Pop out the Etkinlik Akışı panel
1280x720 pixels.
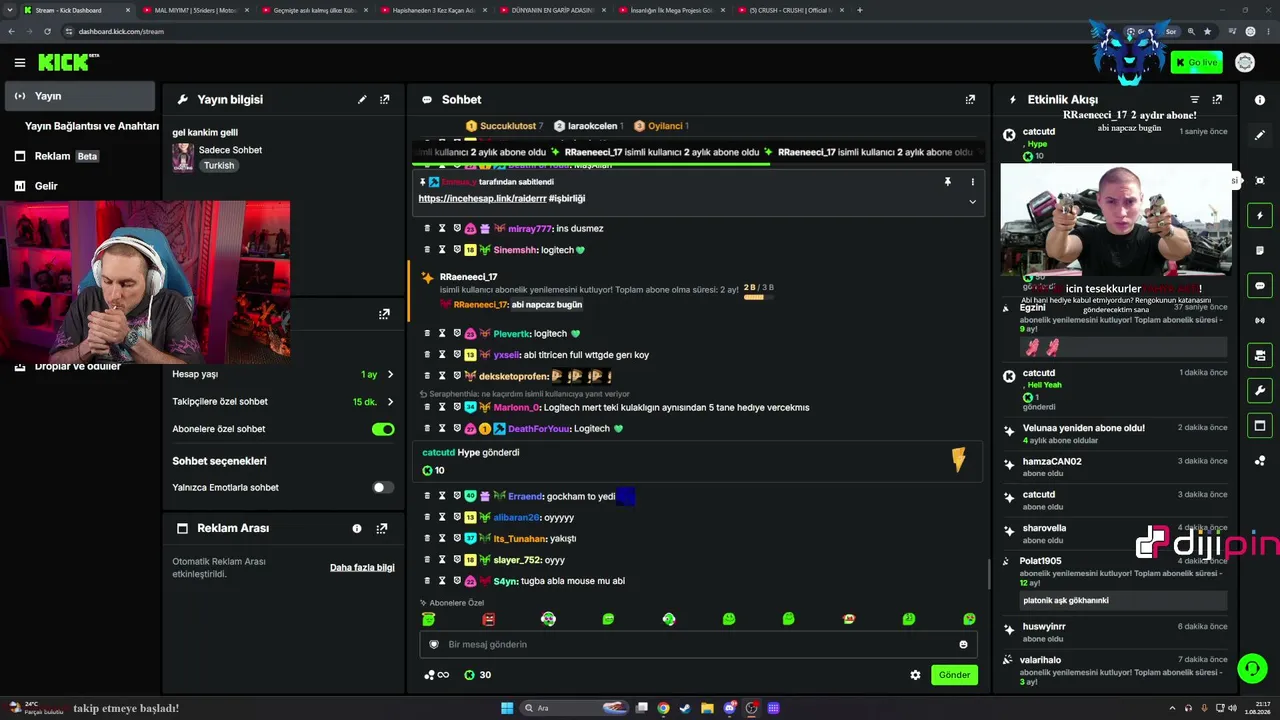pyautogui.click(x=1217, y=100)
